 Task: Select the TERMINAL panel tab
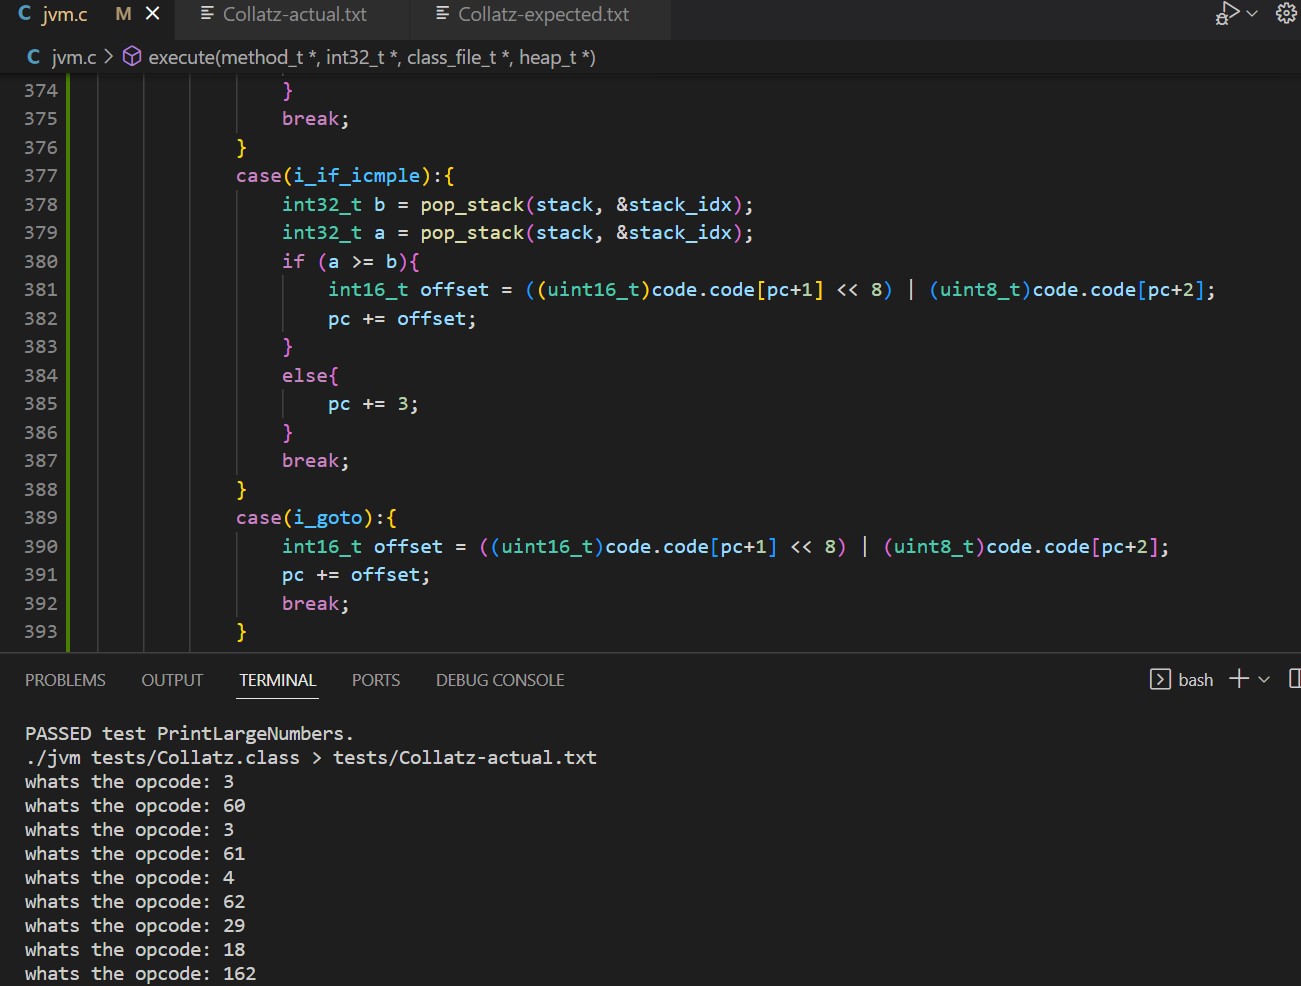click(x=277, y=680)
